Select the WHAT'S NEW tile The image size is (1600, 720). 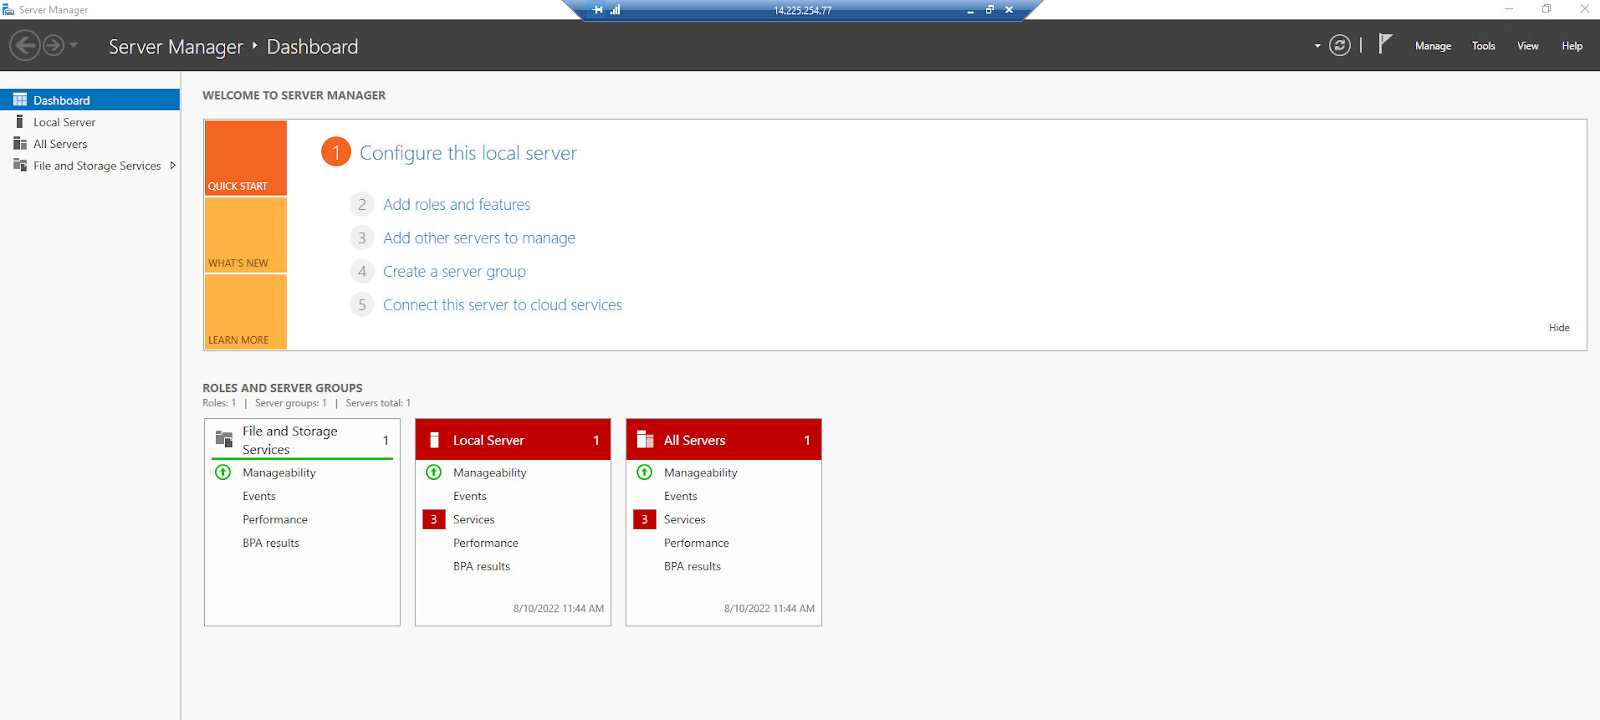[245, 235]
